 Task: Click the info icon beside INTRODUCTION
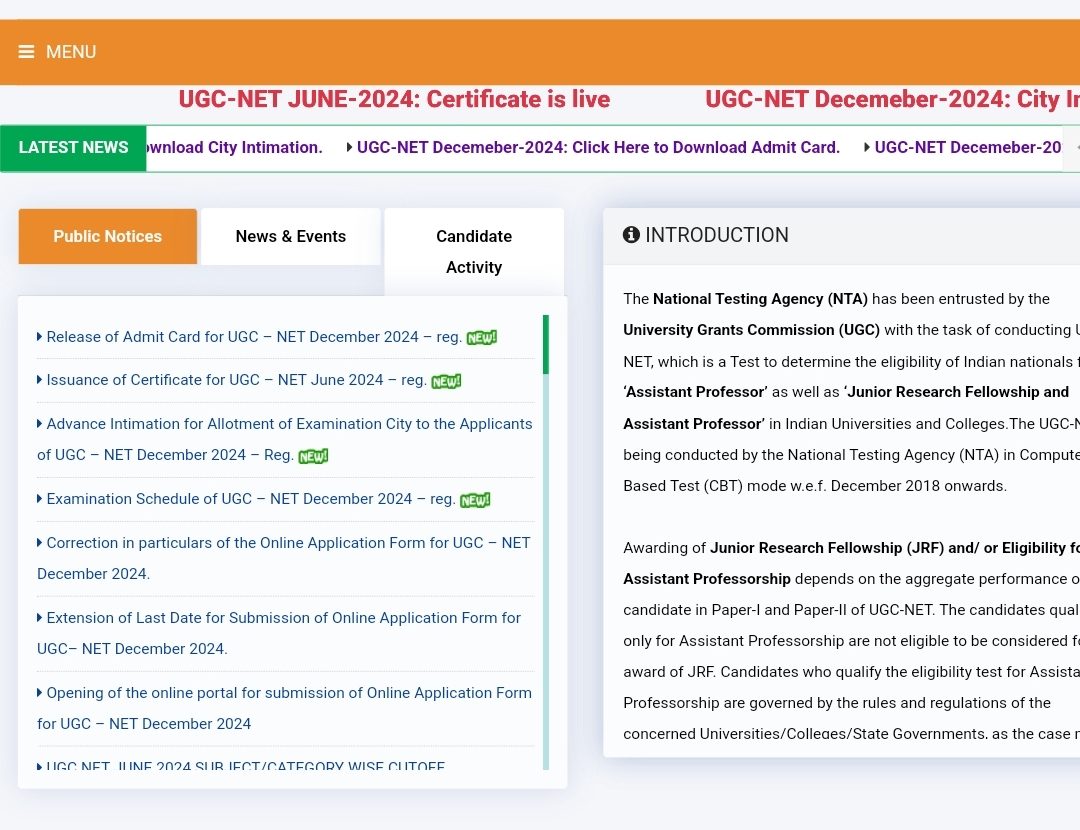pos(631,235)
